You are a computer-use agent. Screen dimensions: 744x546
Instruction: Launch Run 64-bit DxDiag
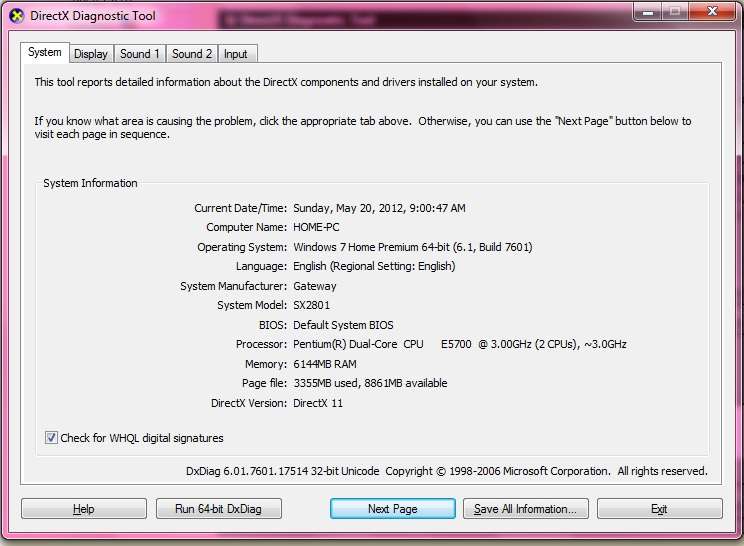coord(218,509)
